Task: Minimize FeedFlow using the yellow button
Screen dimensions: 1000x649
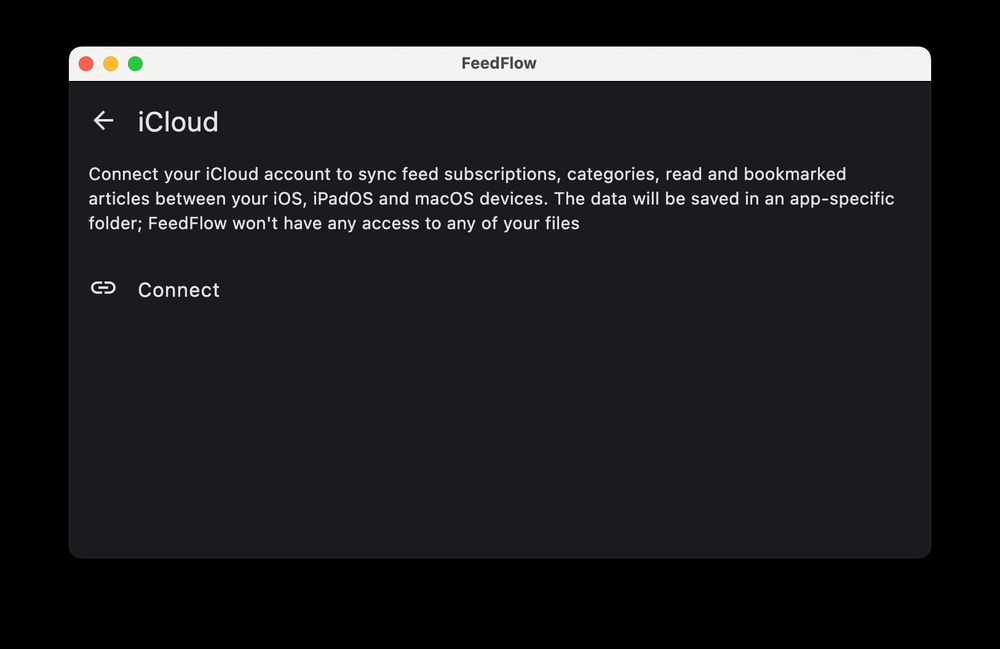Action: click(110, 64)
